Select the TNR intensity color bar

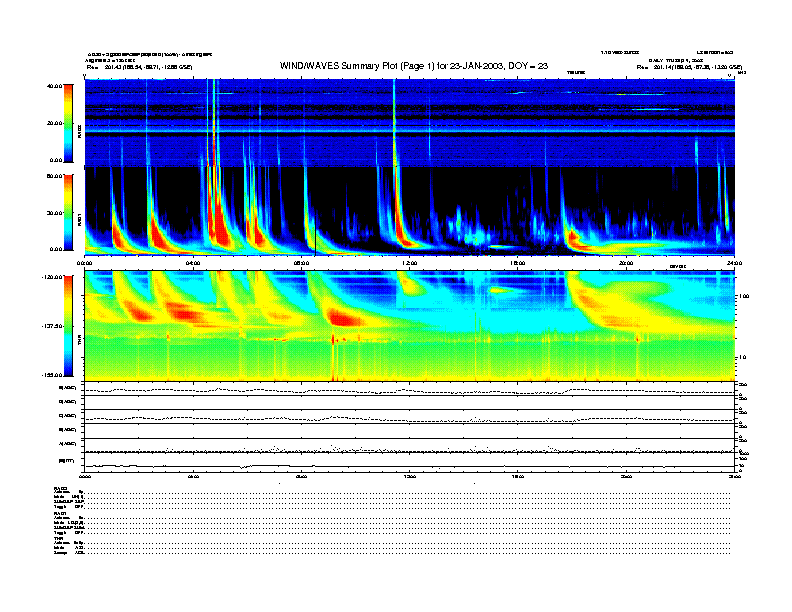click(68, 326)
